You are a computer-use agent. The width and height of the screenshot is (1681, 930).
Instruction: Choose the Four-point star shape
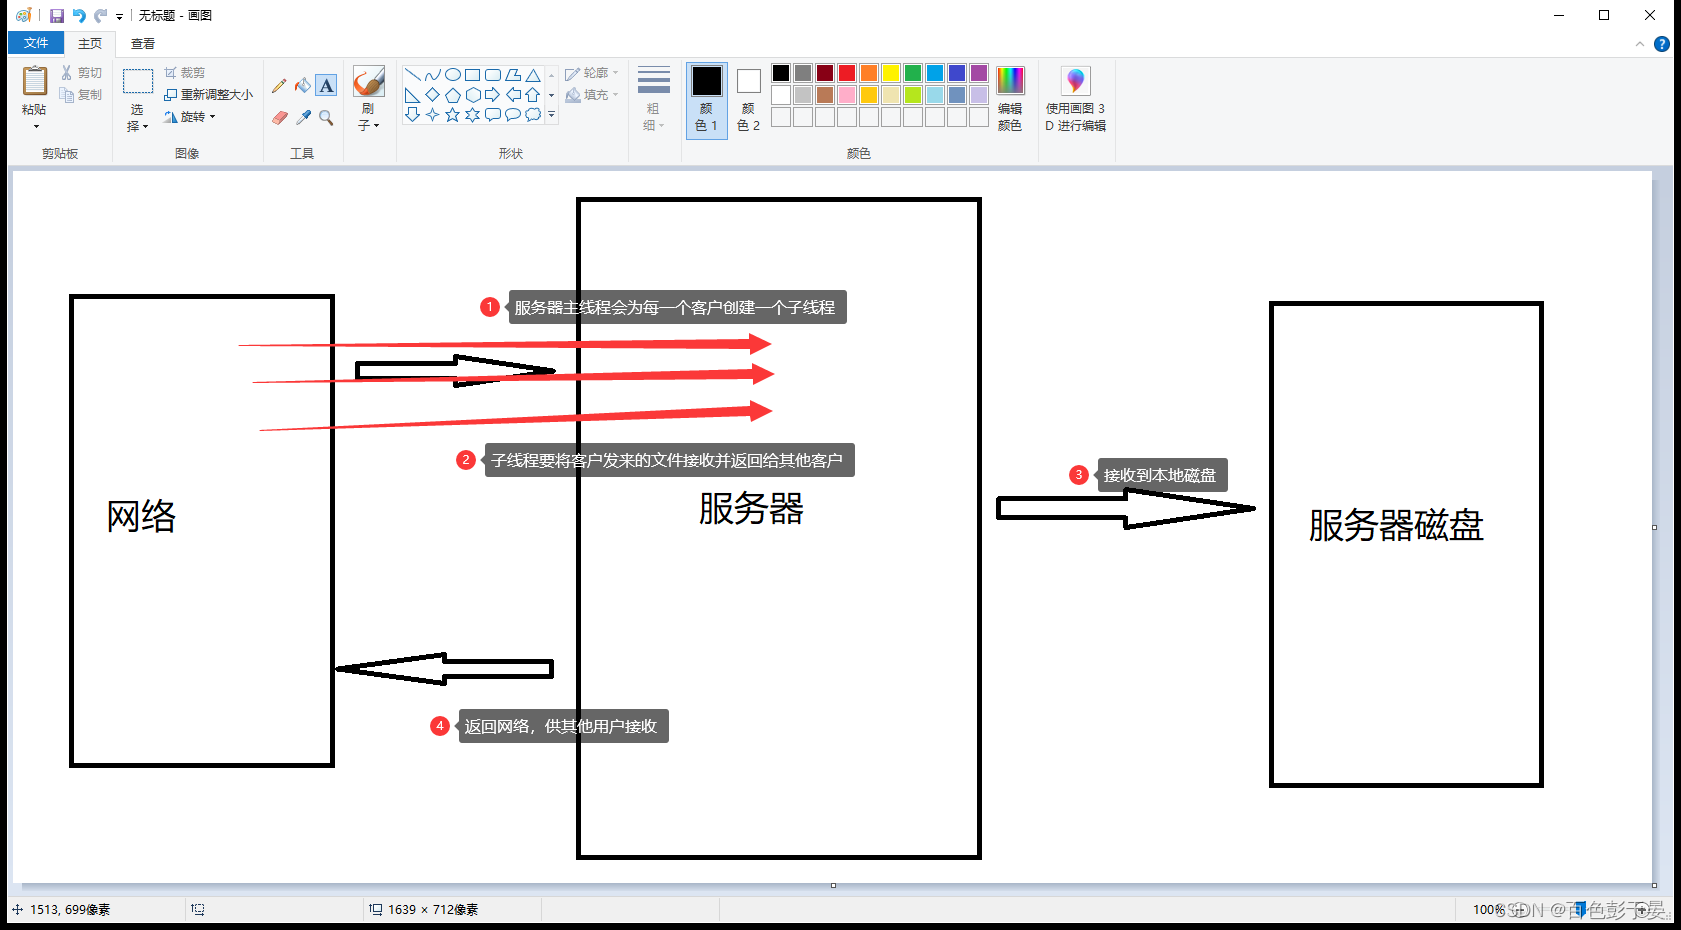coord(432,115)
